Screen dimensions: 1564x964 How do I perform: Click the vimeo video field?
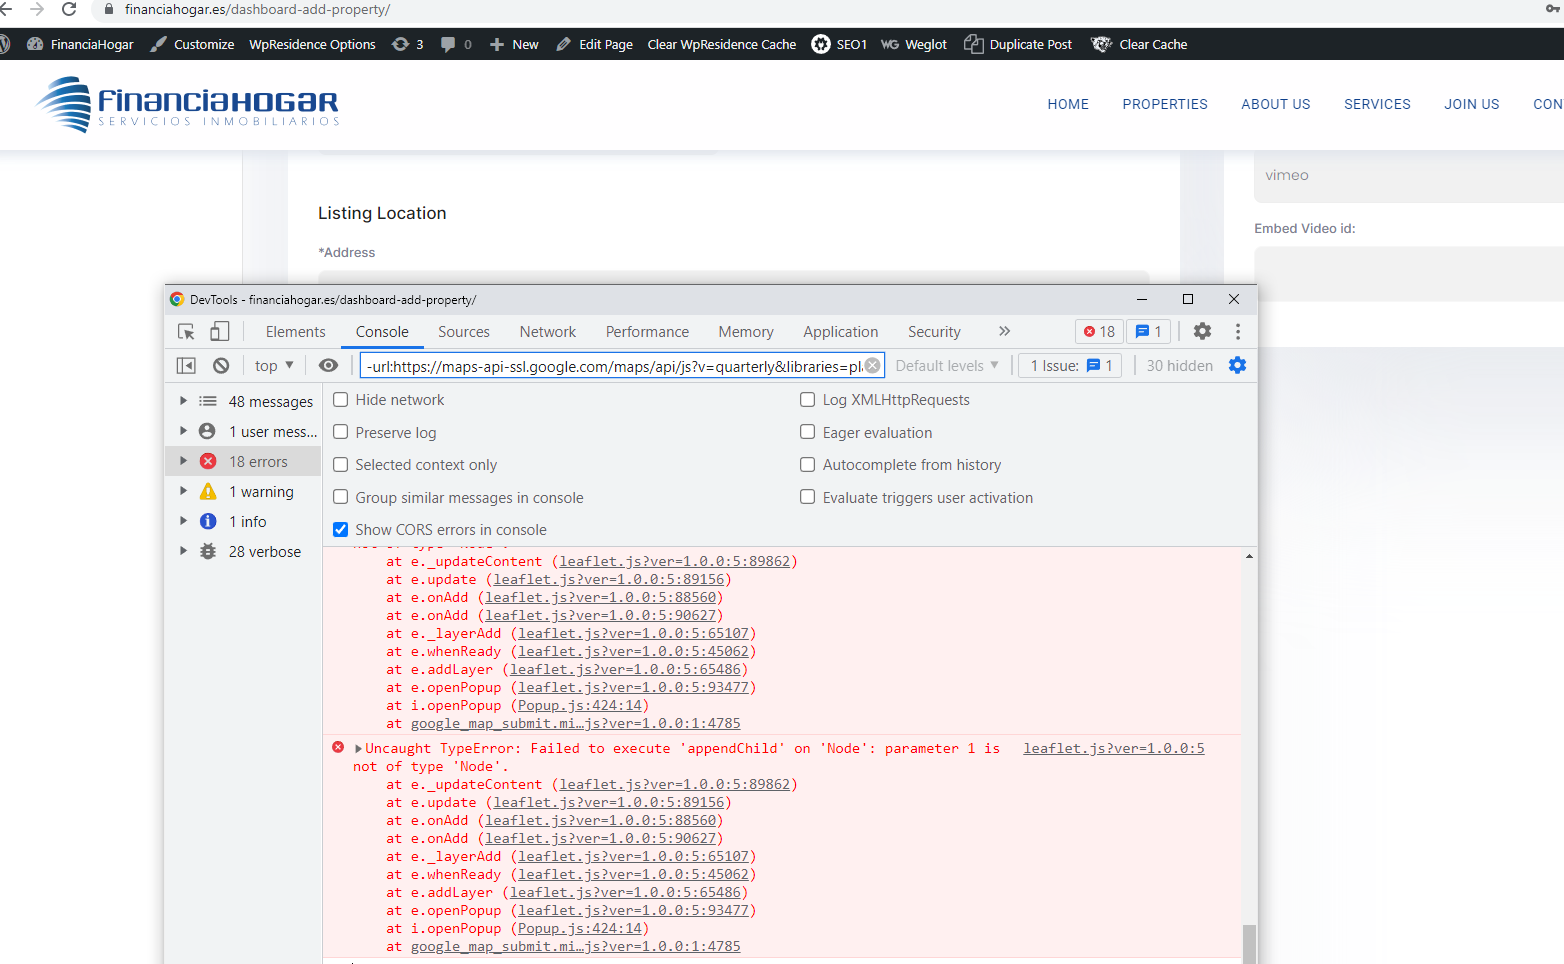click(1408, 176)
